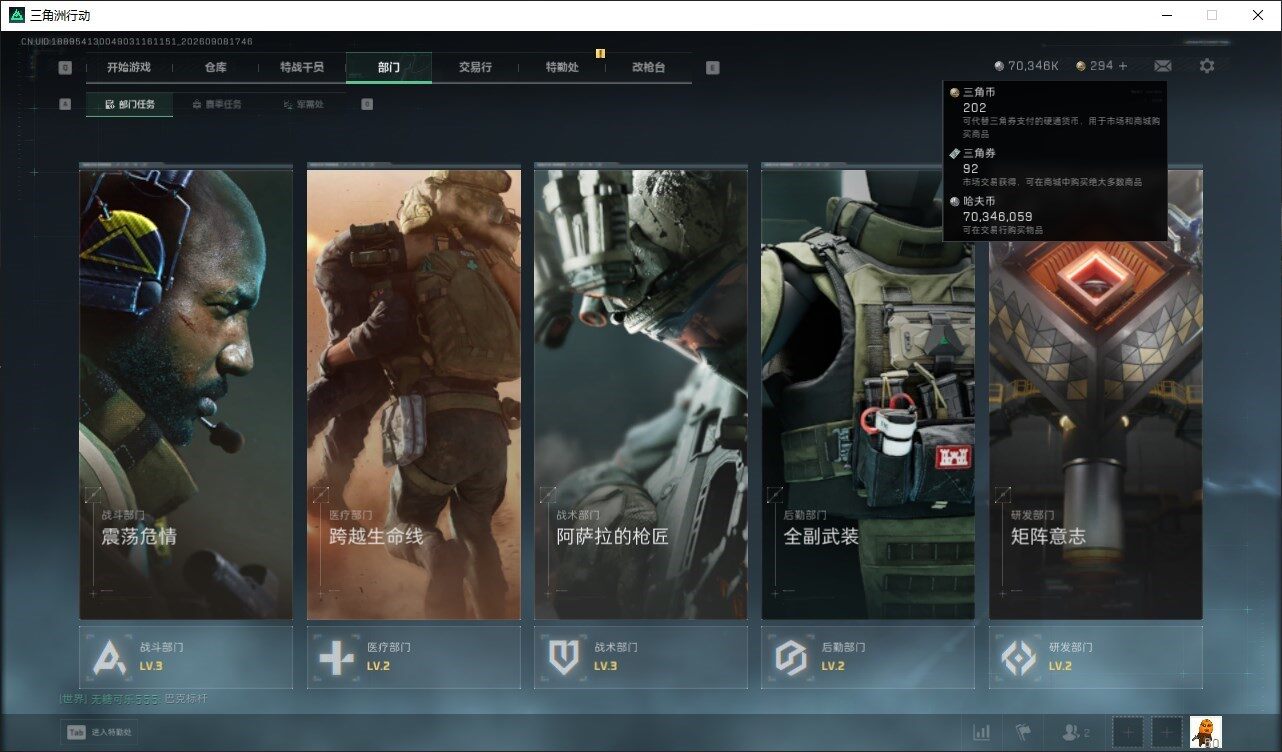The width and height of the screenshot is (1282, 752).
Task: Minimize the 三角洲行动 window
Action: (x=1166, y=15)
